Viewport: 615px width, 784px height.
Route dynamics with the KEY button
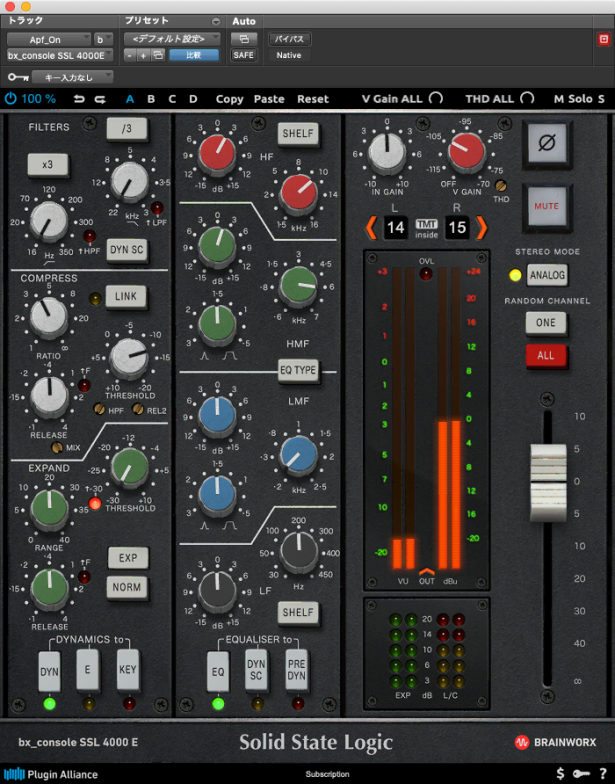128,670
